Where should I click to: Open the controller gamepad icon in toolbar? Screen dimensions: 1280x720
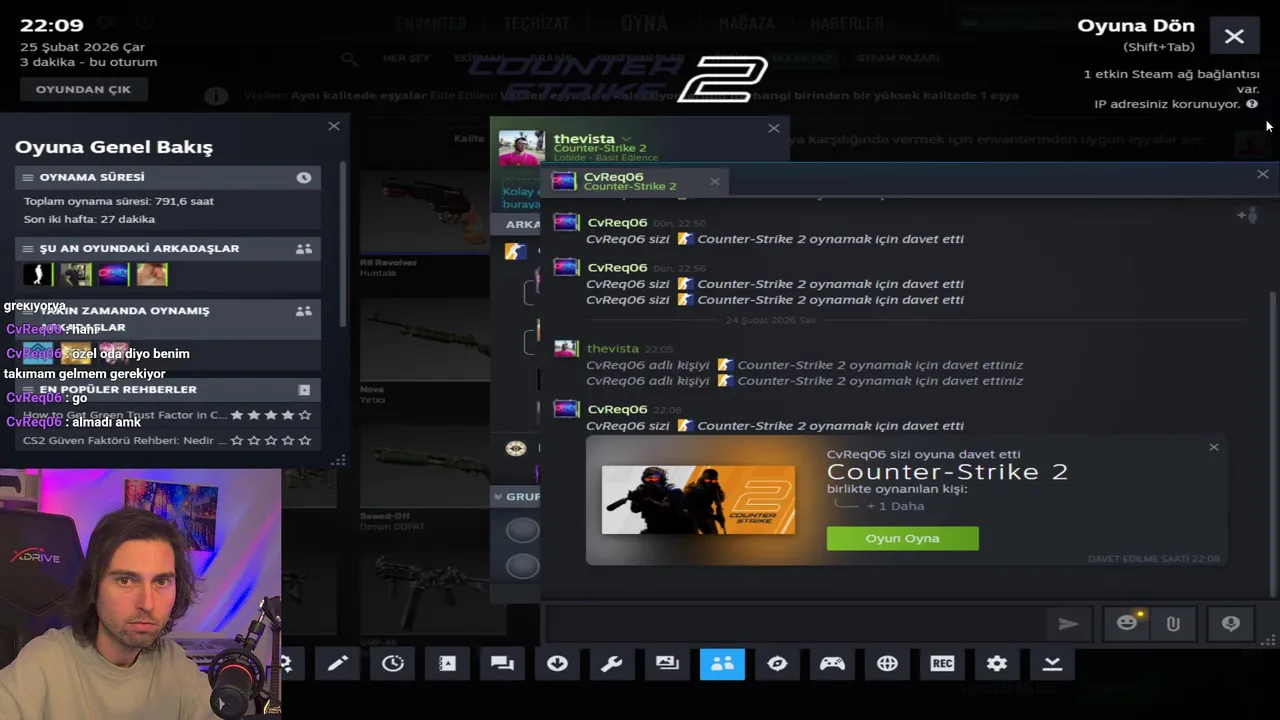(x=832, y=664)
